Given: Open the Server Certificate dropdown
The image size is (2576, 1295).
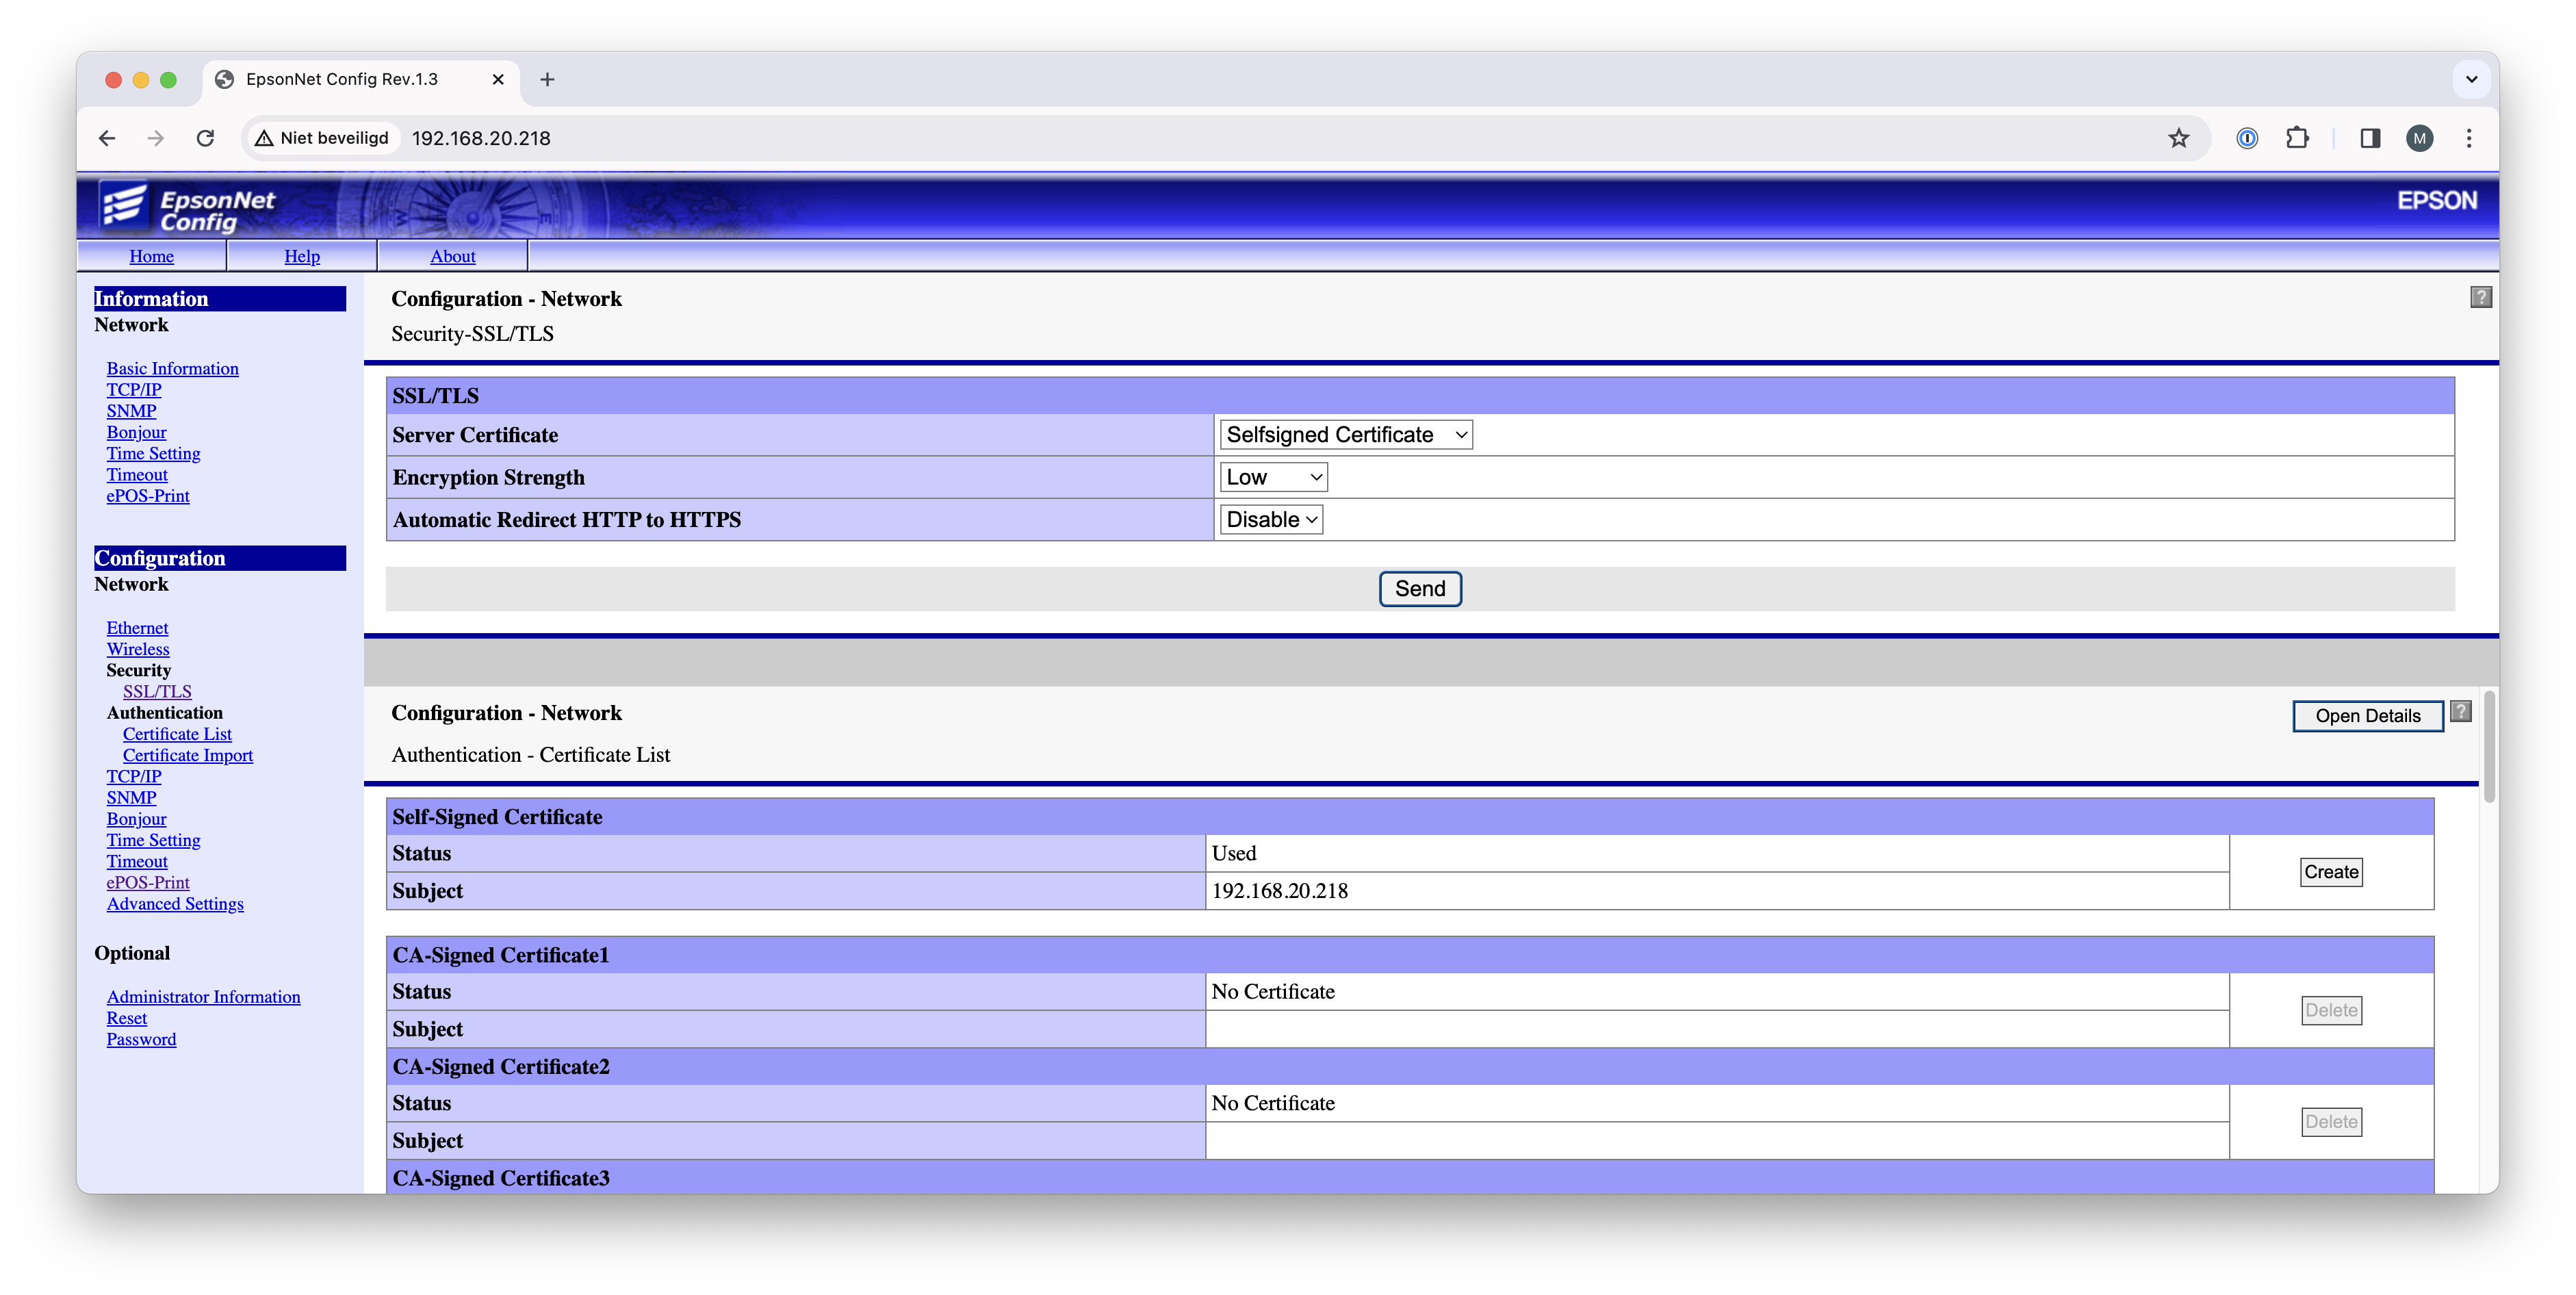Looking at the screenshot, I should [x=1345, y=434].
